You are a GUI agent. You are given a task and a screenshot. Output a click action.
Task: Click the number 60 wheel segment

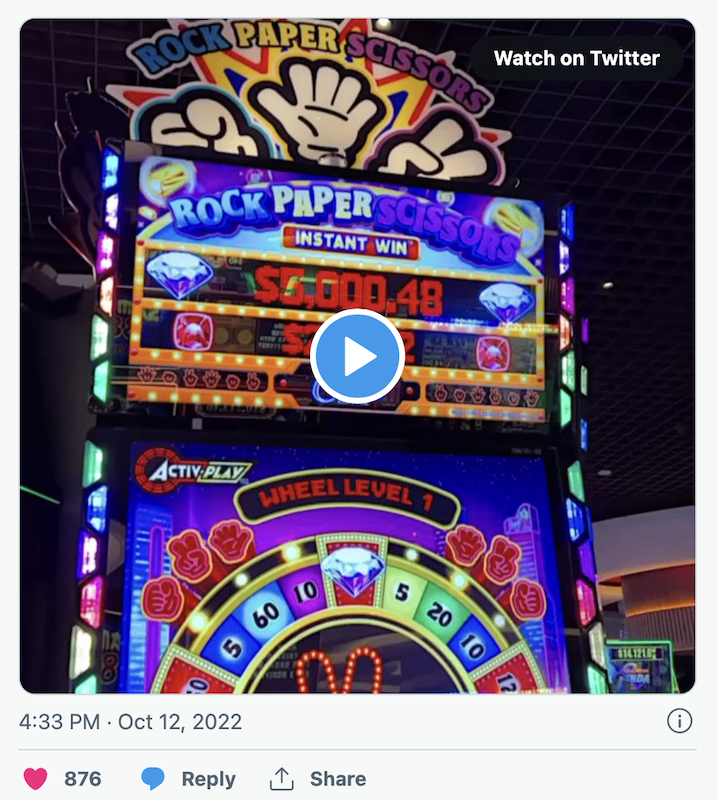click(x=266, y=611)
